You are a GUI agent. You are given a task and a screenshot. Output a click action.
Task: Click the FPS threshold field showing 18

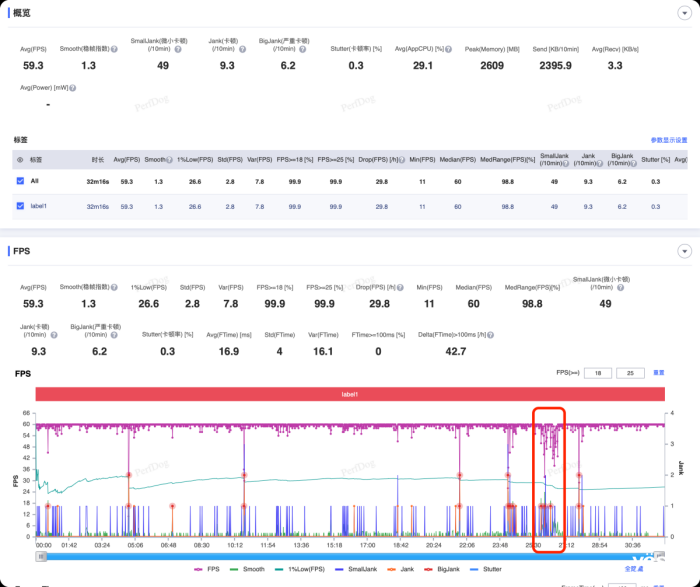[x=599, y=372]
